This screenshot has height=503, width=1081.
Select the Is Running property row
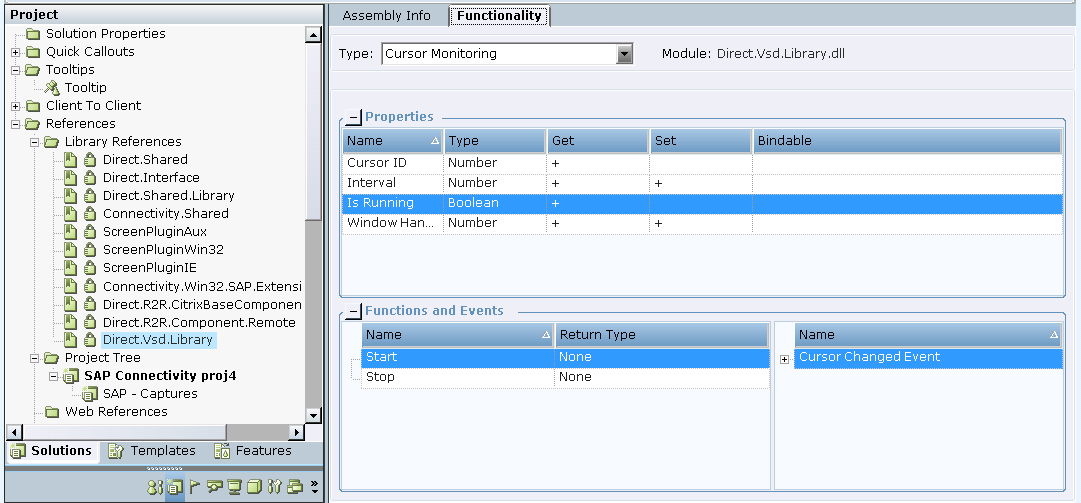click(x=702, y=203)
